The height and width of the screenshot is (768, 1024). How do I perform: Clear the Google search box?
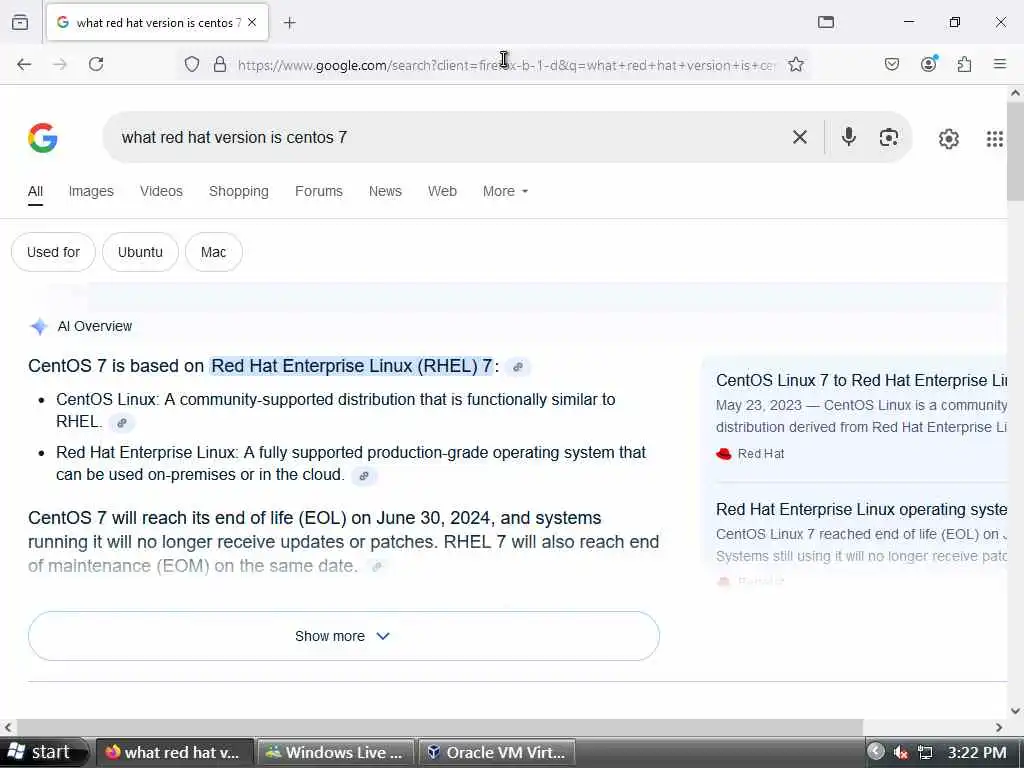pyautogui.click(x=800, y=137)
